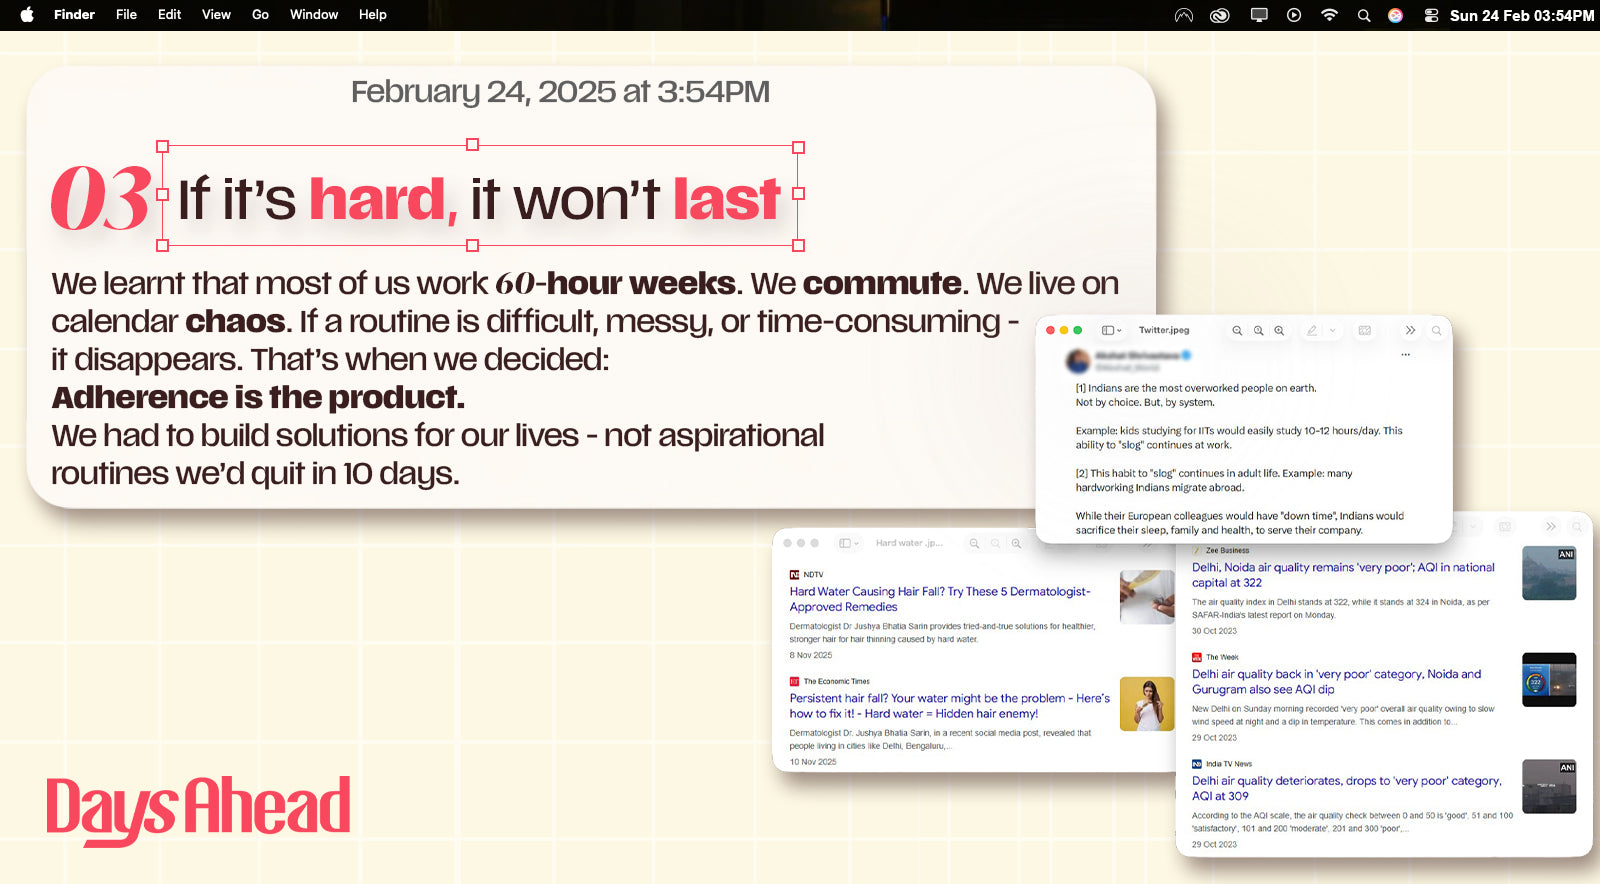1600x884 pixels.
Task: Open the File menu
Action: click(x=126, y=15)
